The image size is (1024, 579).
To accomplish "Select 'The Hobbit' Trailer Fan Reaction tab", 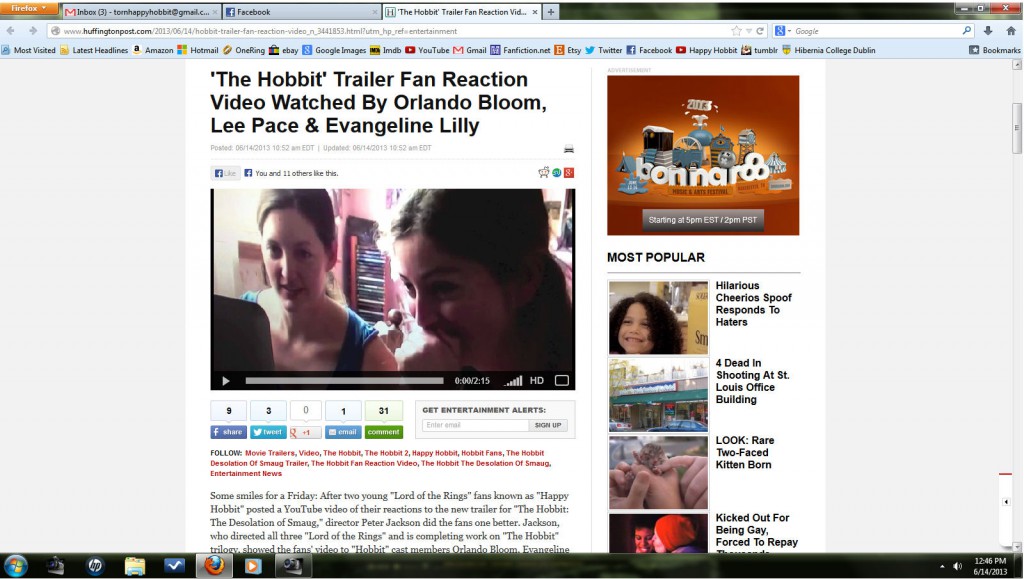I will click(x=461, y=12).
